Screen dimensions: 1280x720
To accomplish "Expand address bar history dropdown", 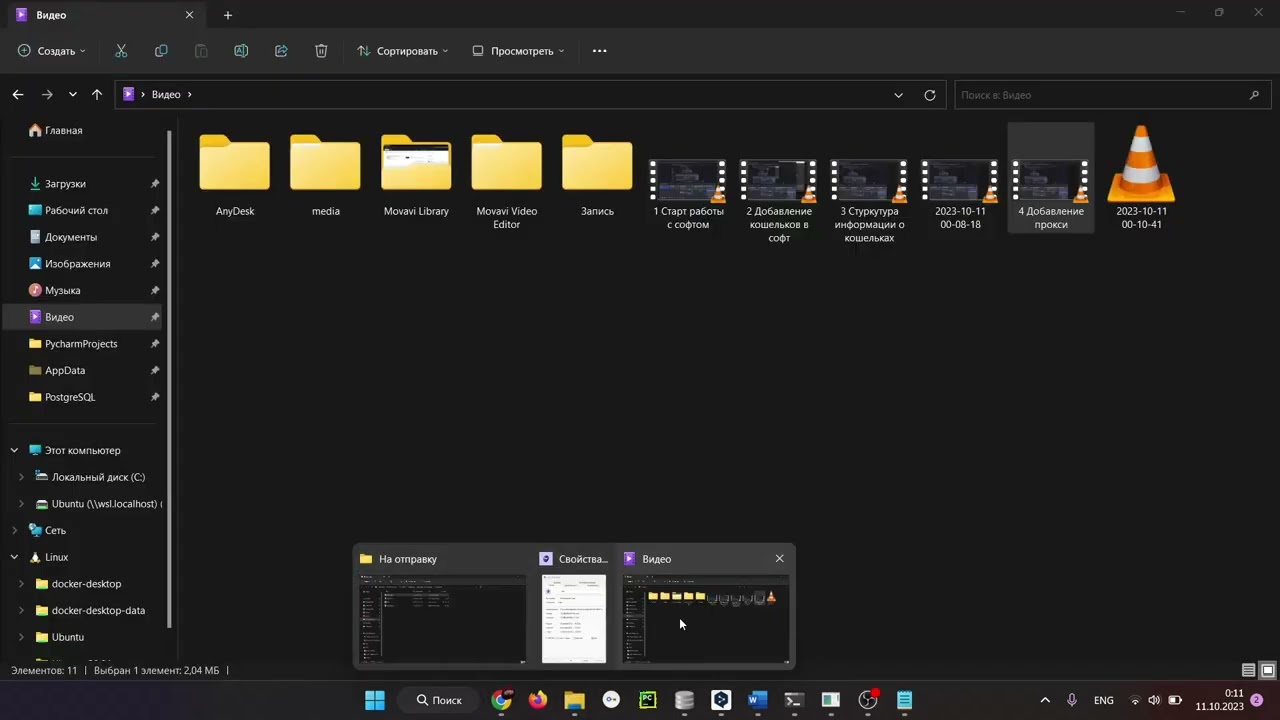I will 898,95.
